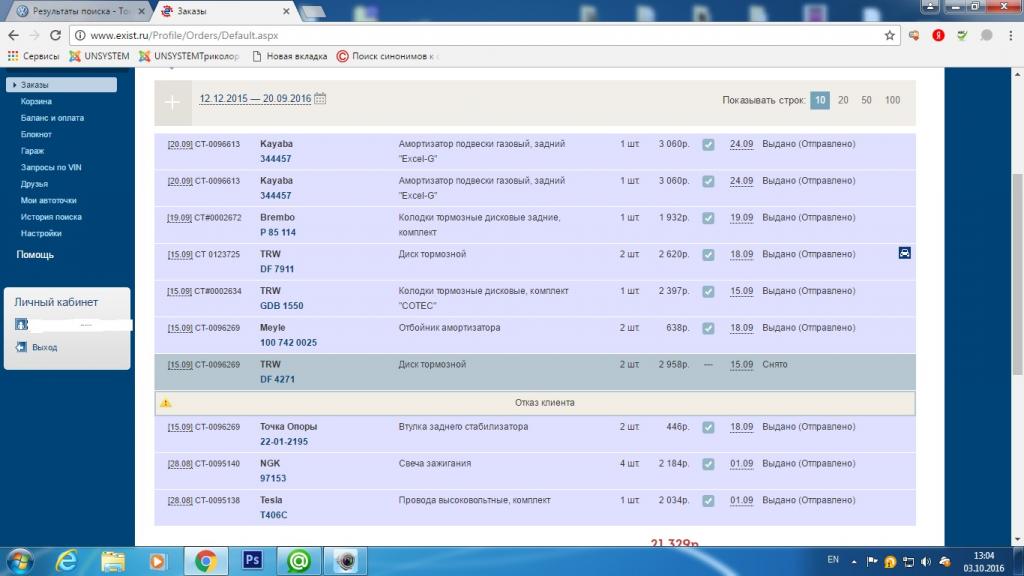Click system clock 13:04
Image resolution: width=1024 pixels, height=576 pixels.
pyautogui.click(x=984, y=556)
